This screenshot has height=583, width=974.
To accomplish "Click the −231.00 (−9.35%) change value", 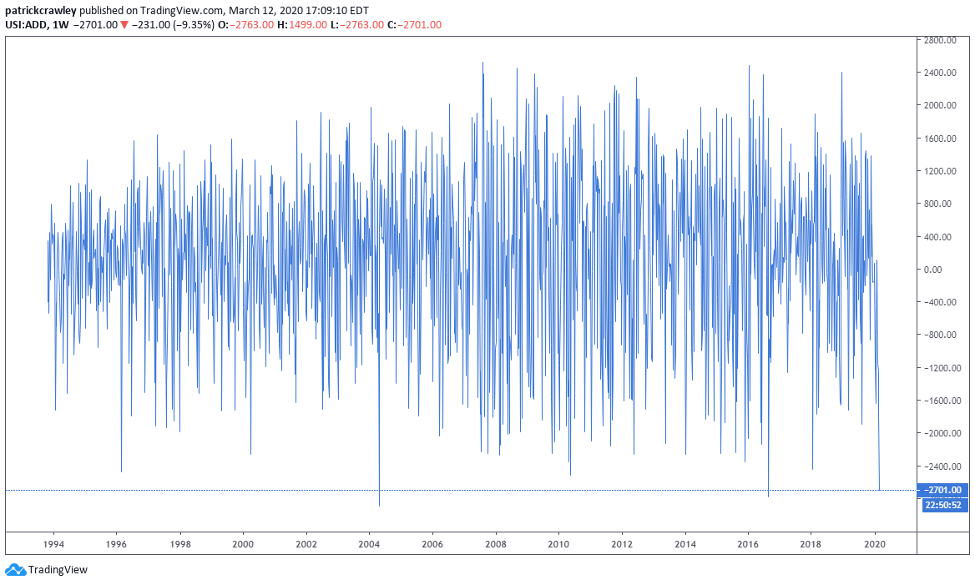I will coord(173,25).
